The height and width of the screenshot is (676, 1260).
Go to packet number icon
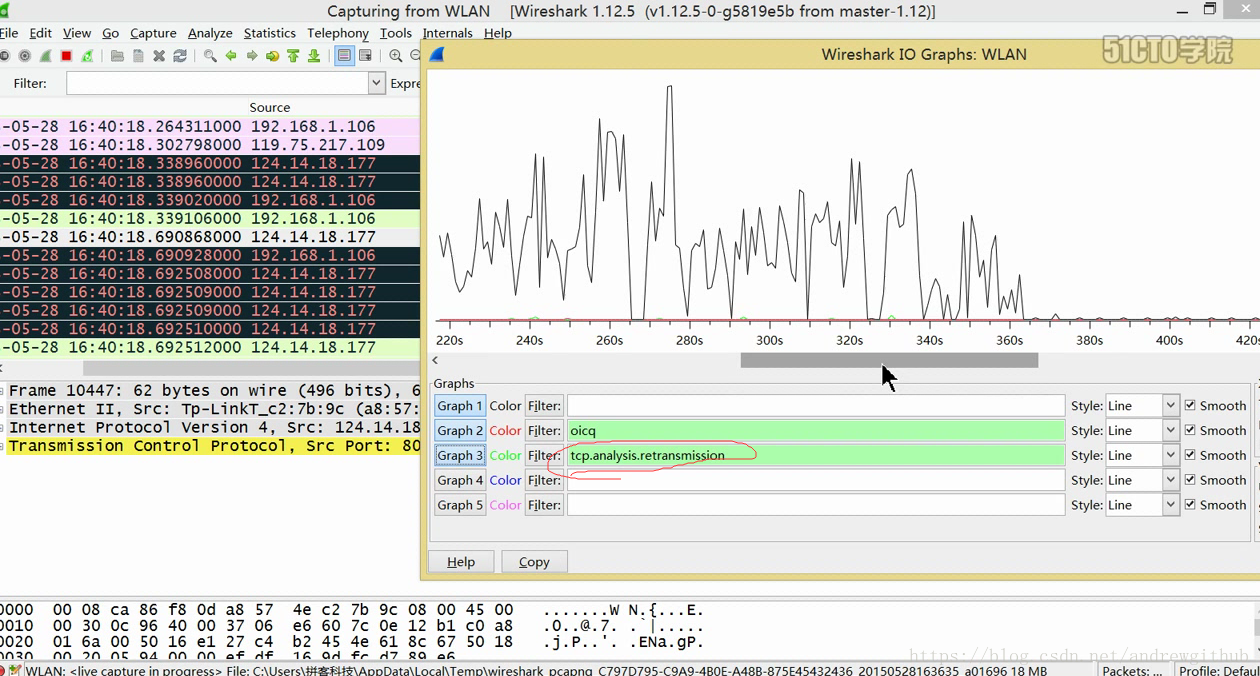(x=272, y=56)
